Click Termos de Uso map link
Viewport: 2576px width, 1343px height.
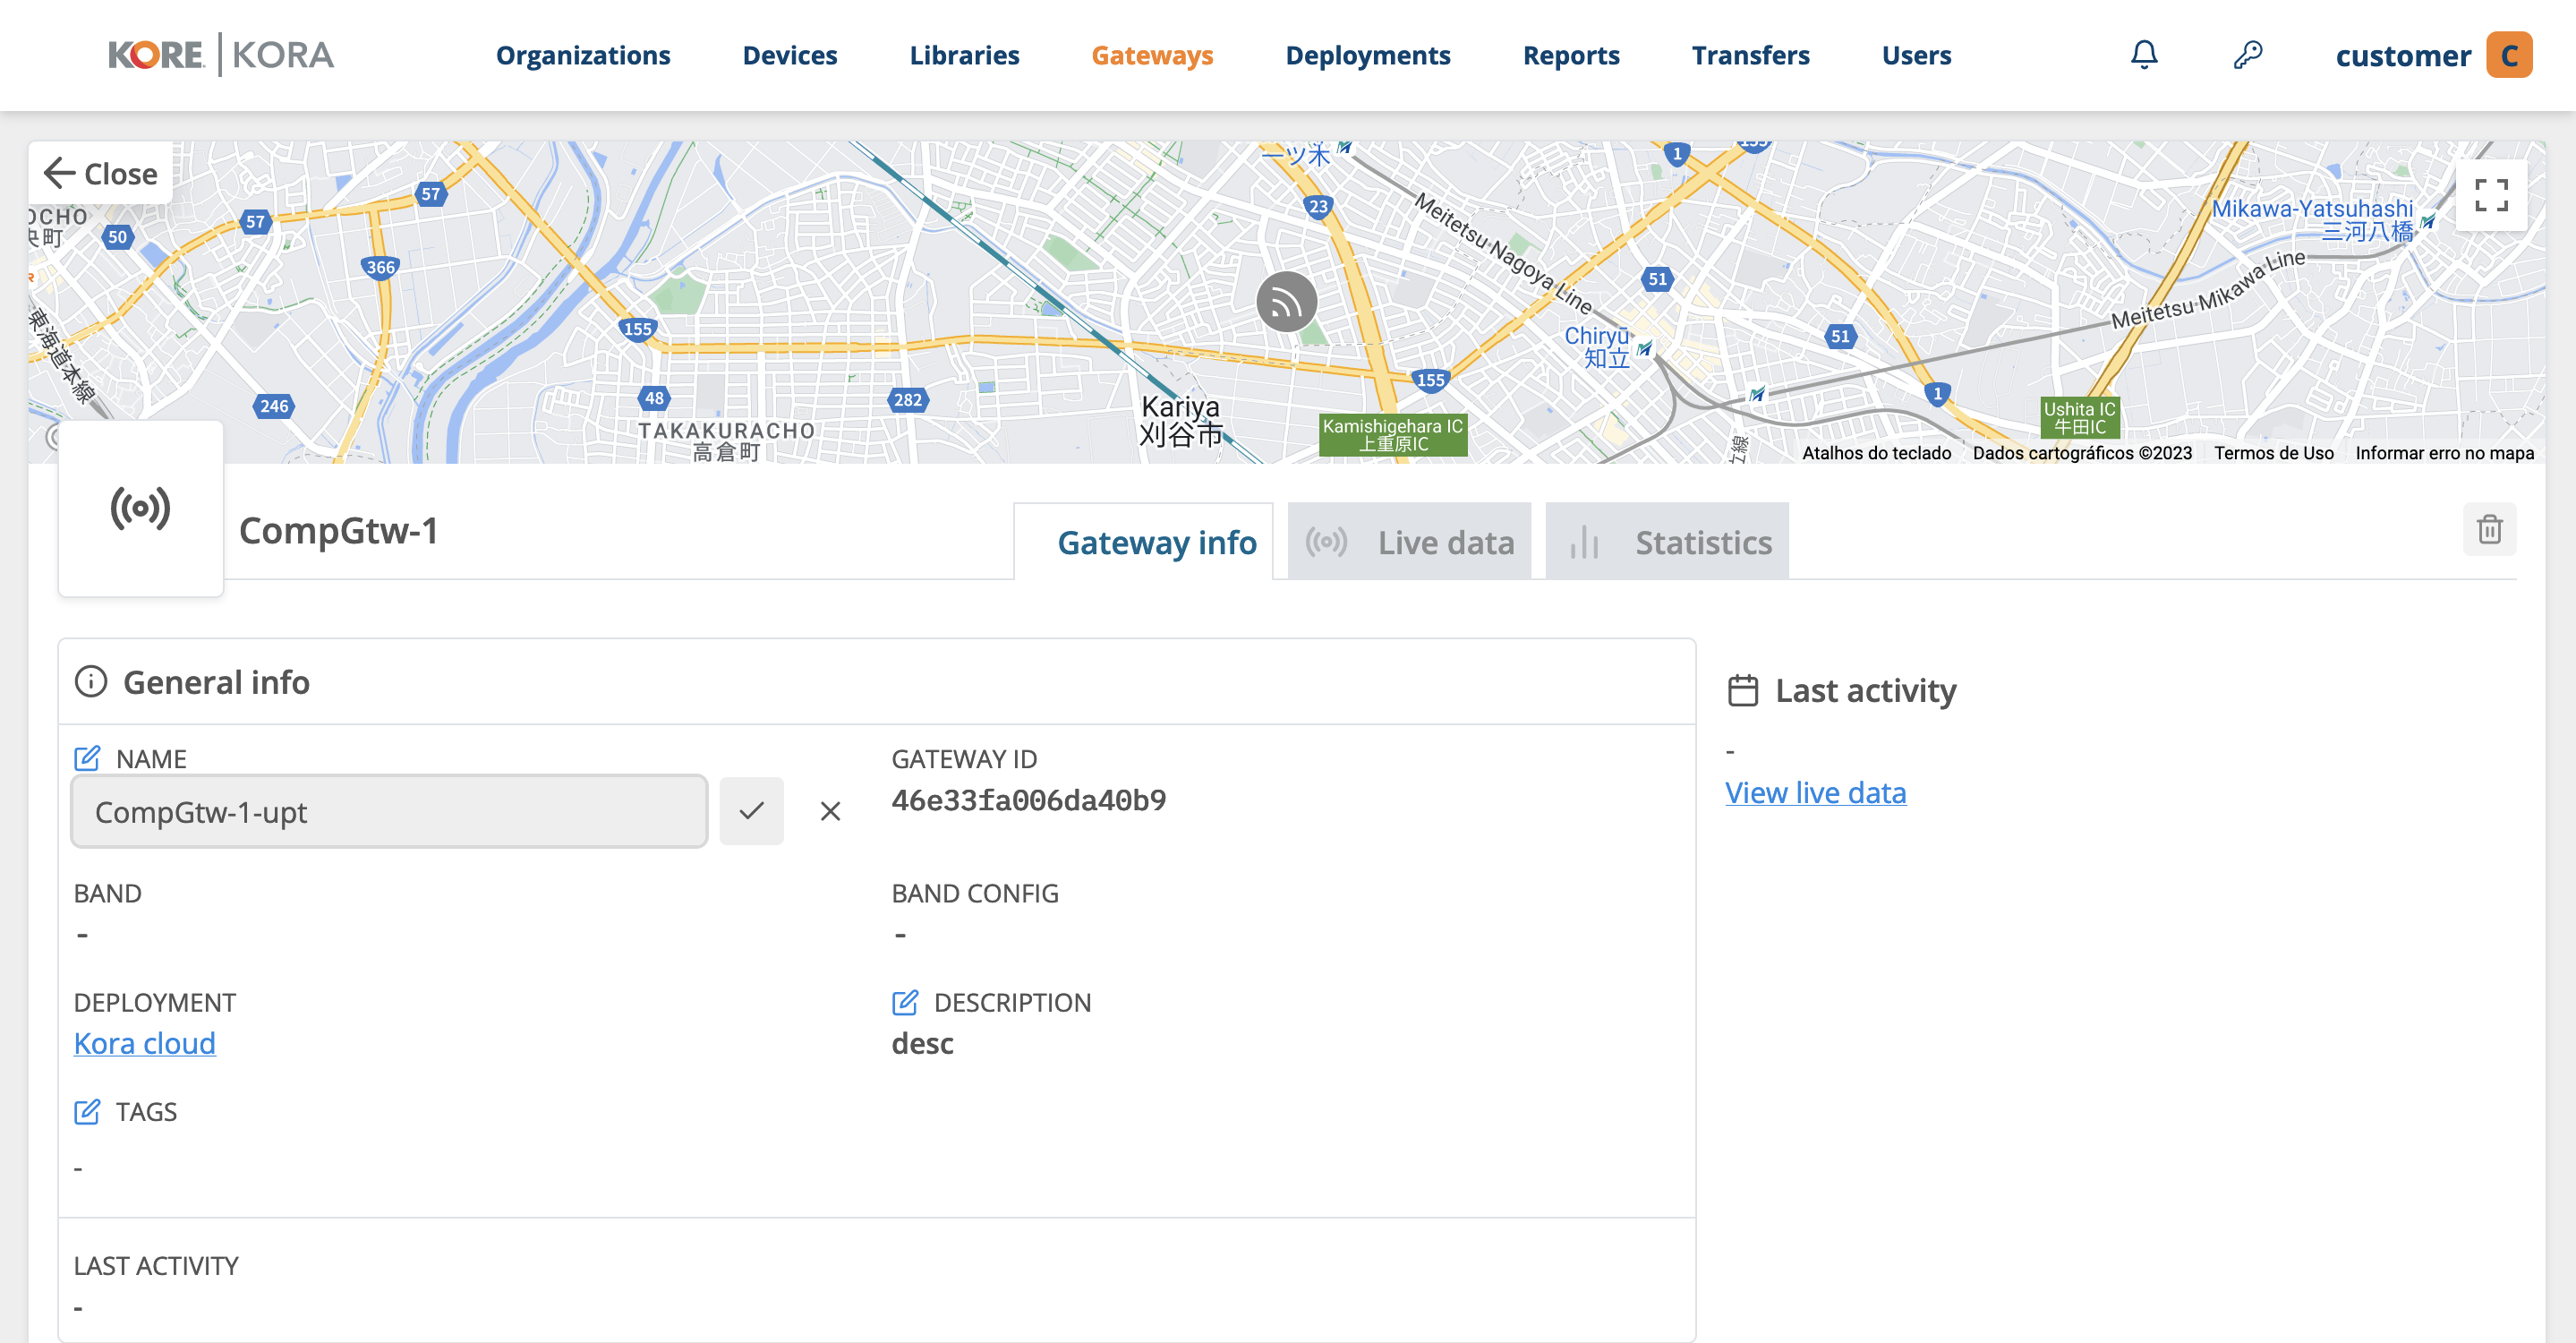click(2273, 452)
